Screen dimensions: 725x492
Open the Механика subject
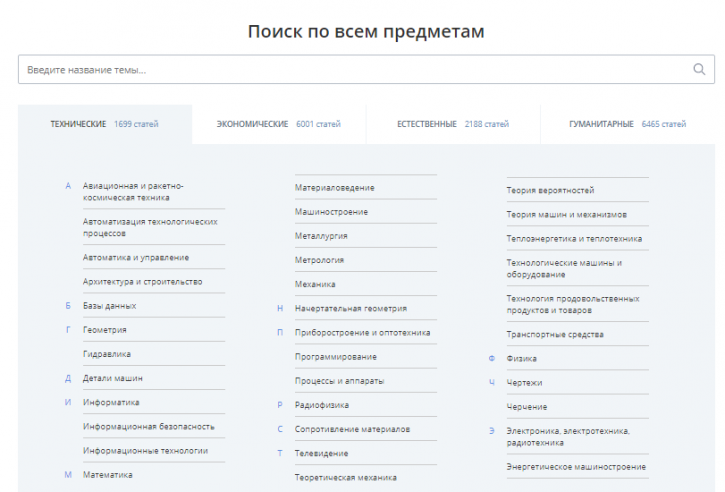tap(315, 284)
